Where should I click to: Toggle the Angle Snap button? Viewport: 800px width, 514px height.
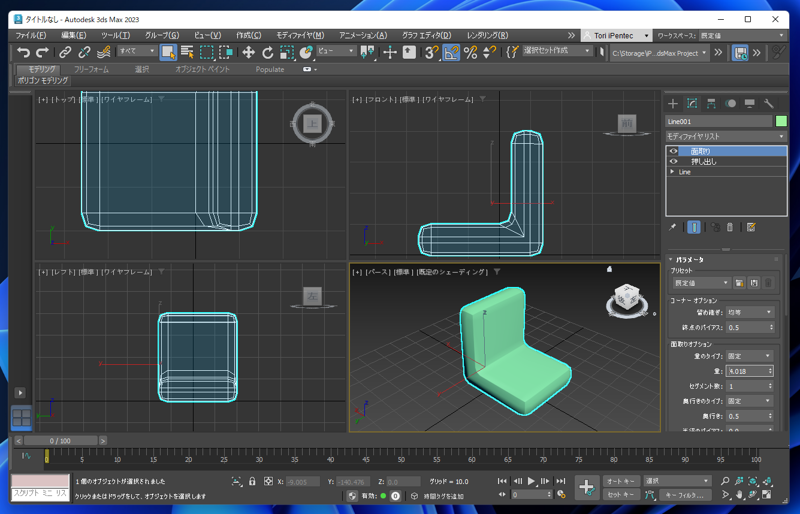[451, 52]
